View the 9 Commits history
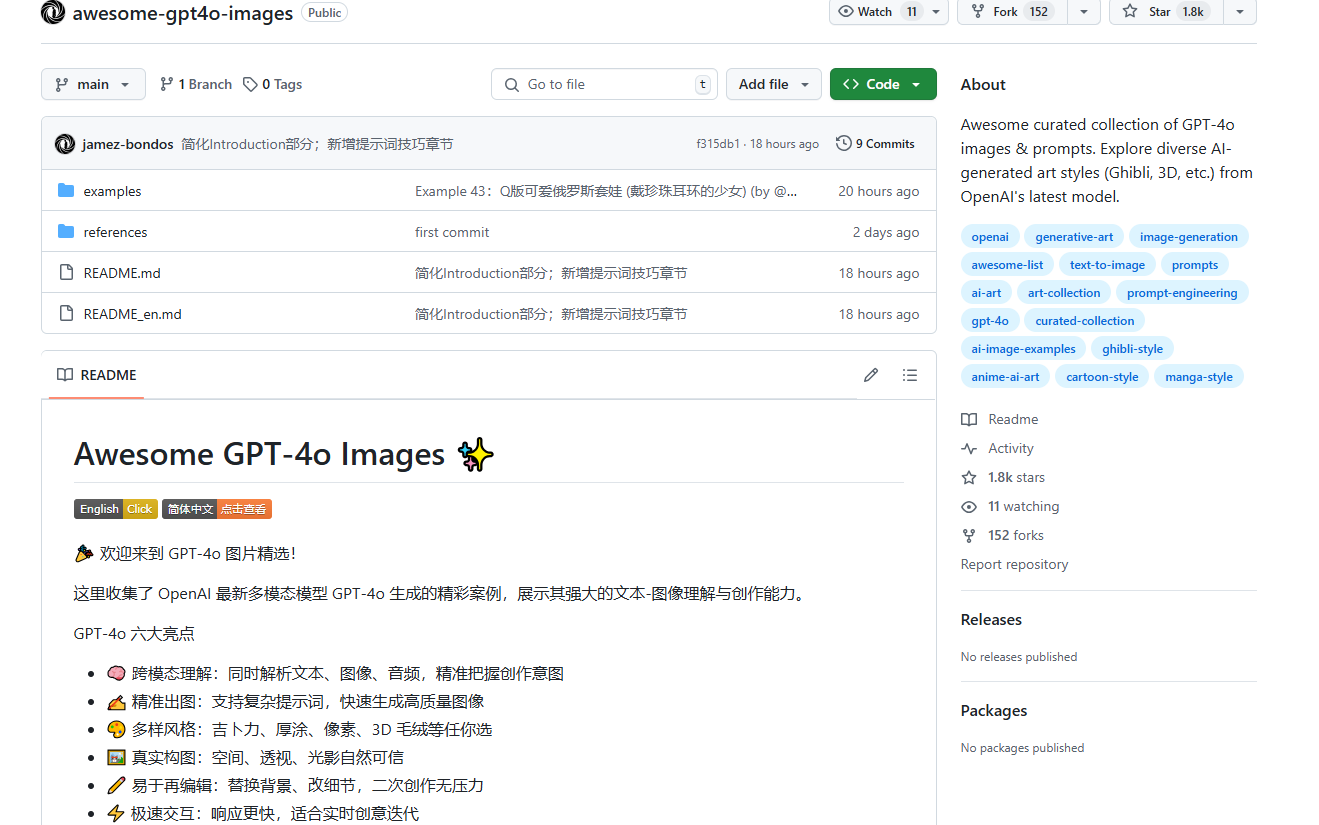This screenshot has height=825, width=1319. (875, 144)
